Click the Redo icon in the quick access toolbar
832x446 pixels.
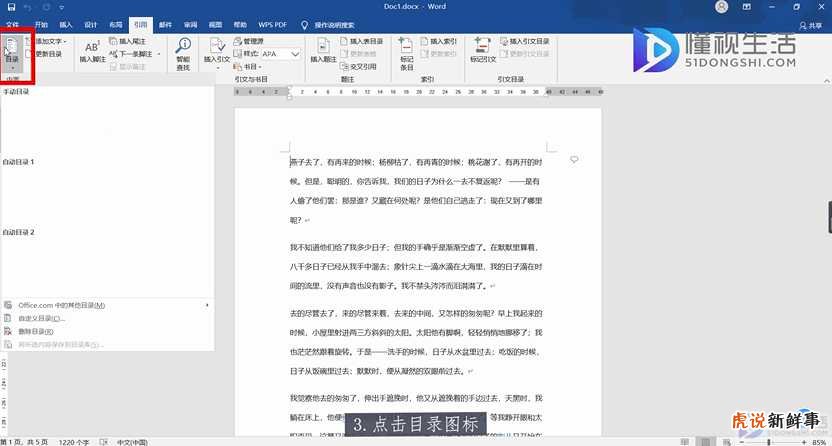tap(46, 7)
